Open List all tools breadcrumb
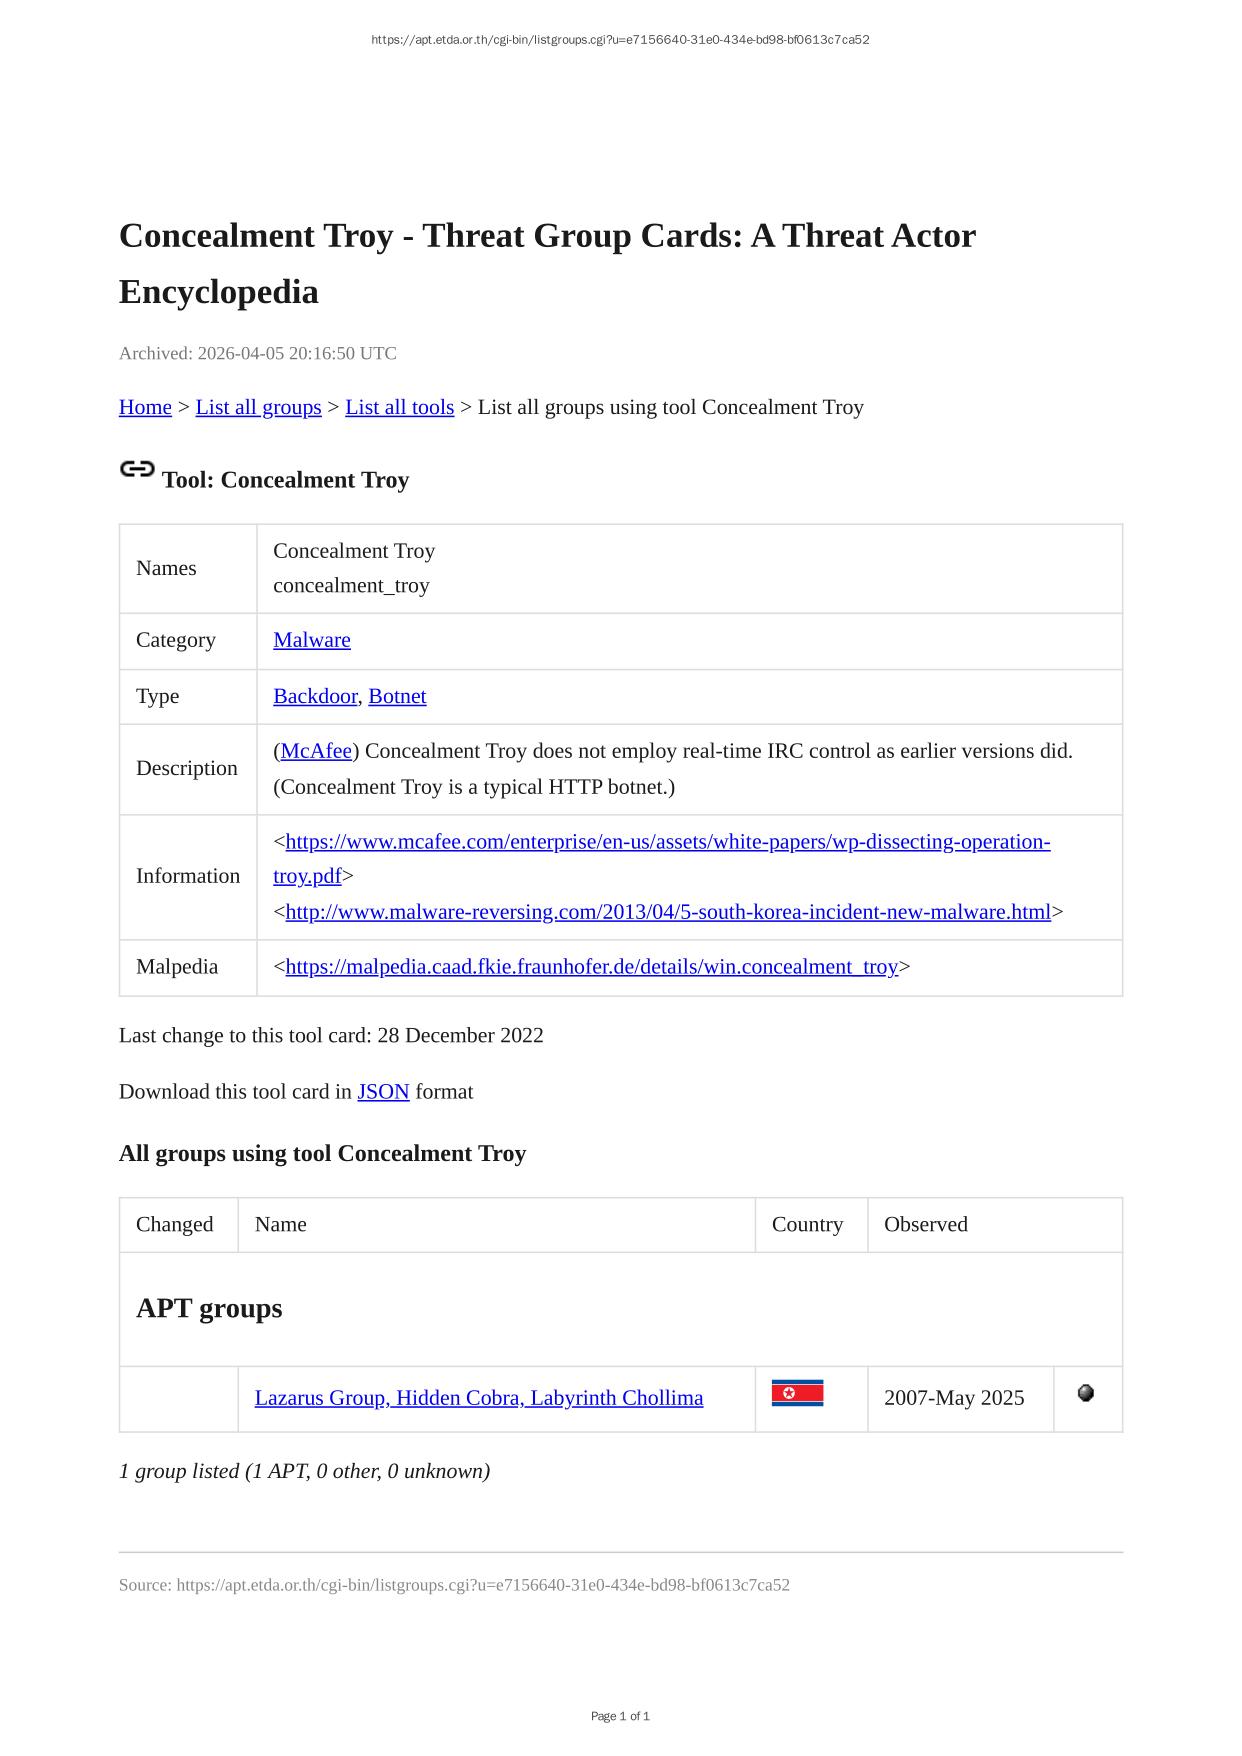 click(x=399, y=407)
